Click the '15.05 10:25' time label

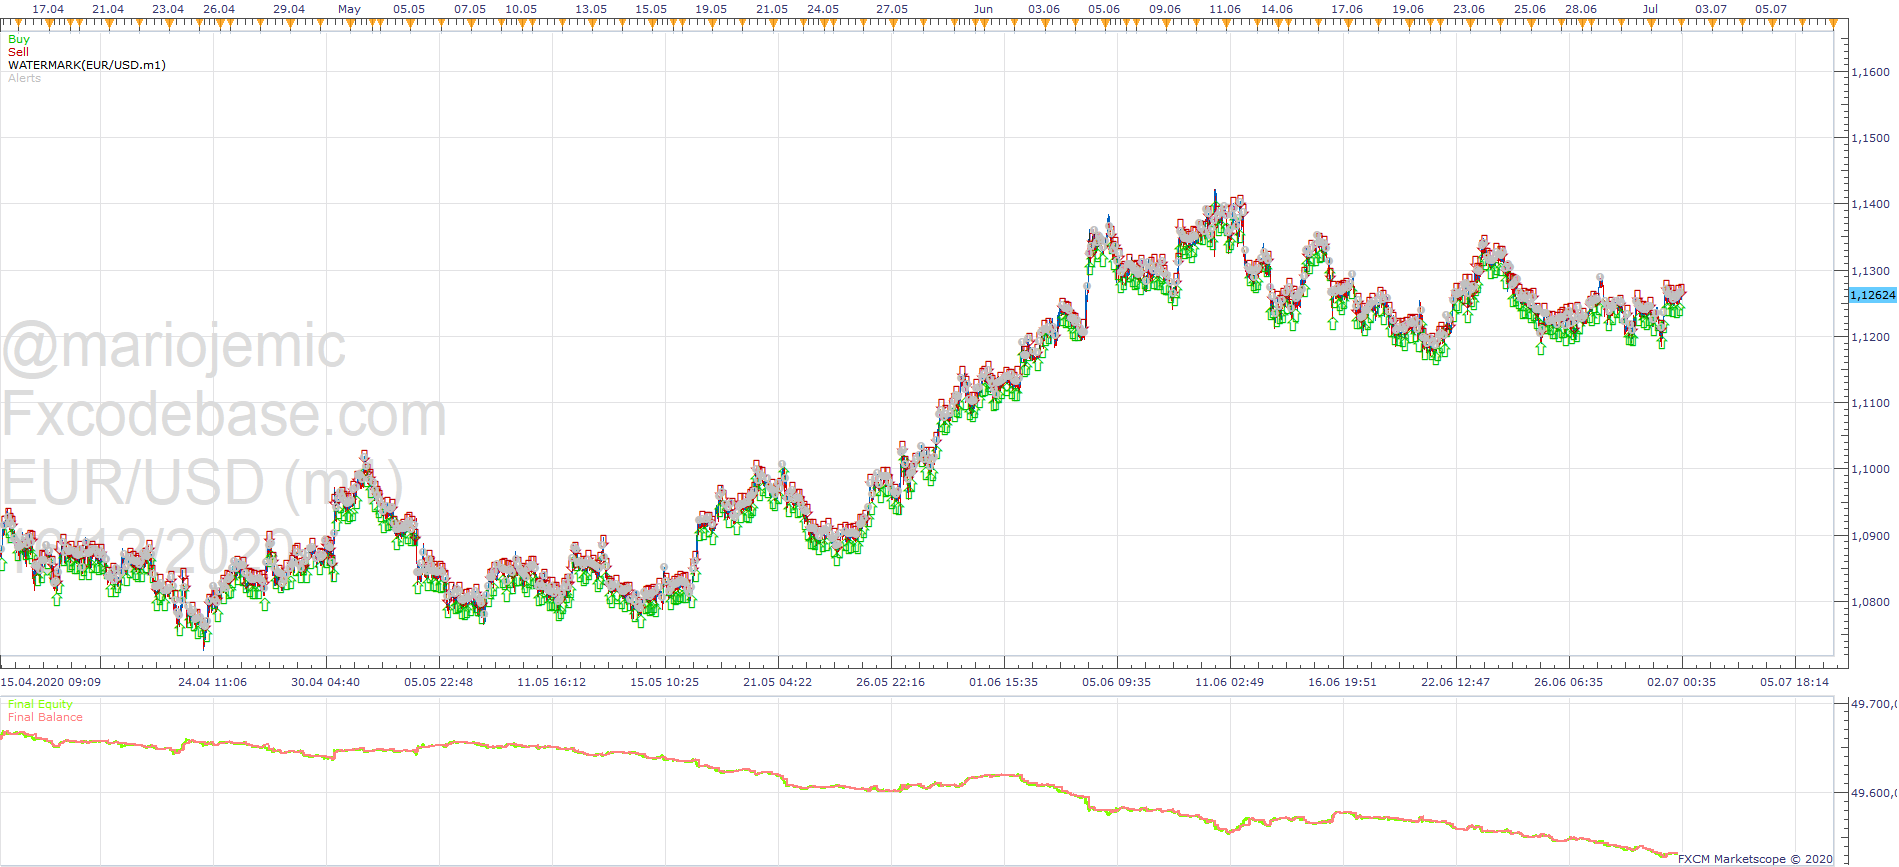click(x=664, y=682)
